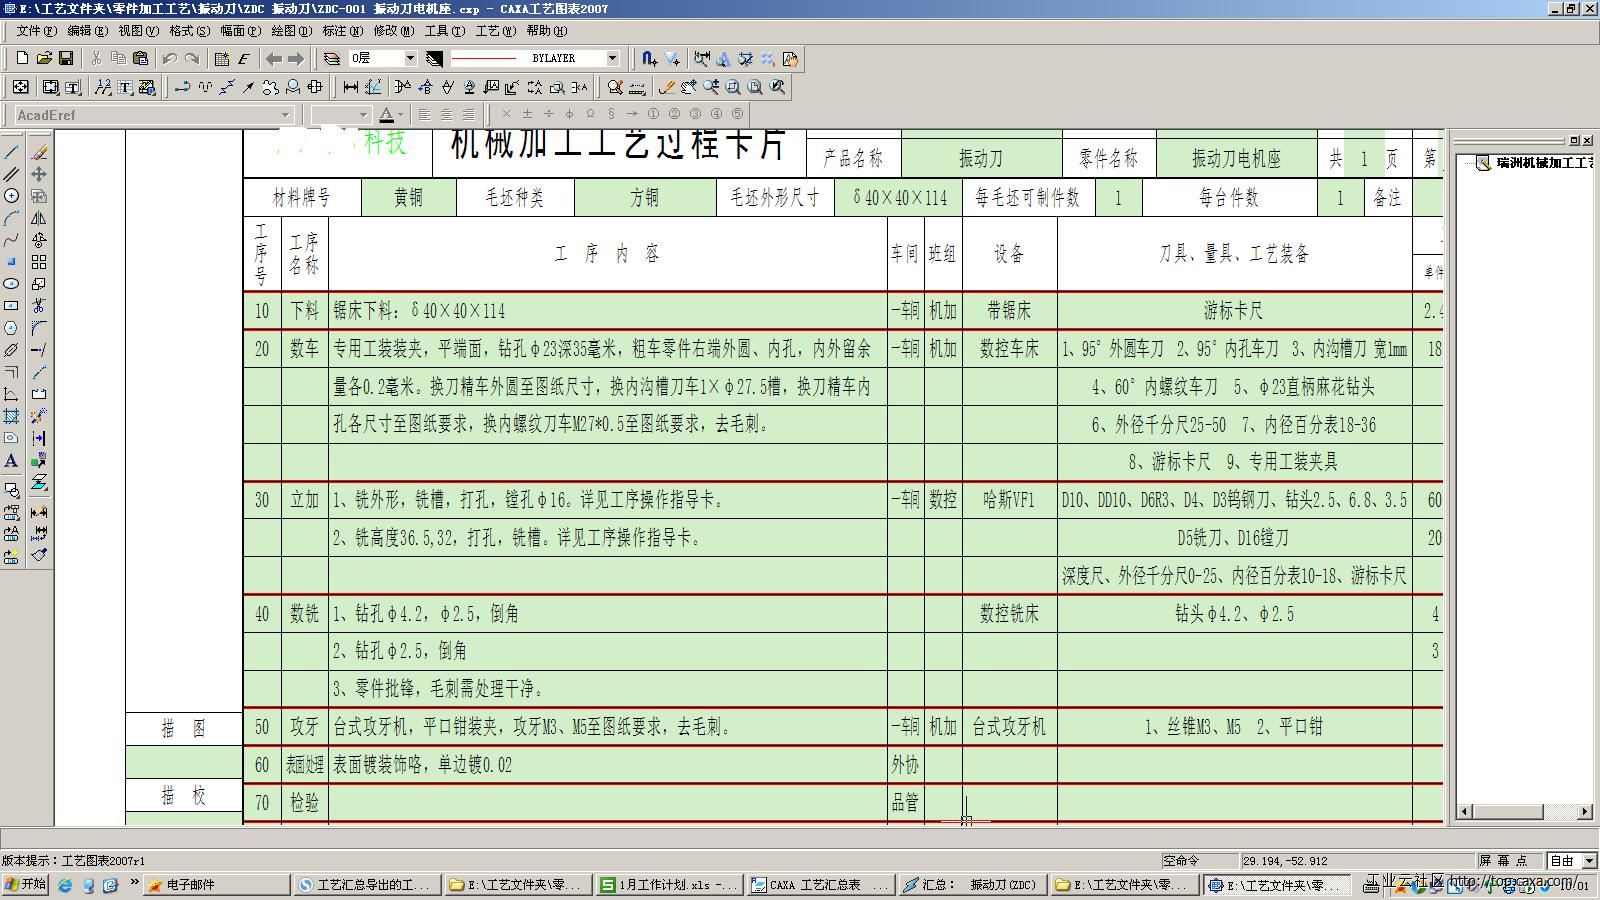The height and width of the screenshot is (900, 1600).
Task: Click the Save icon
Action: [65, 58]
